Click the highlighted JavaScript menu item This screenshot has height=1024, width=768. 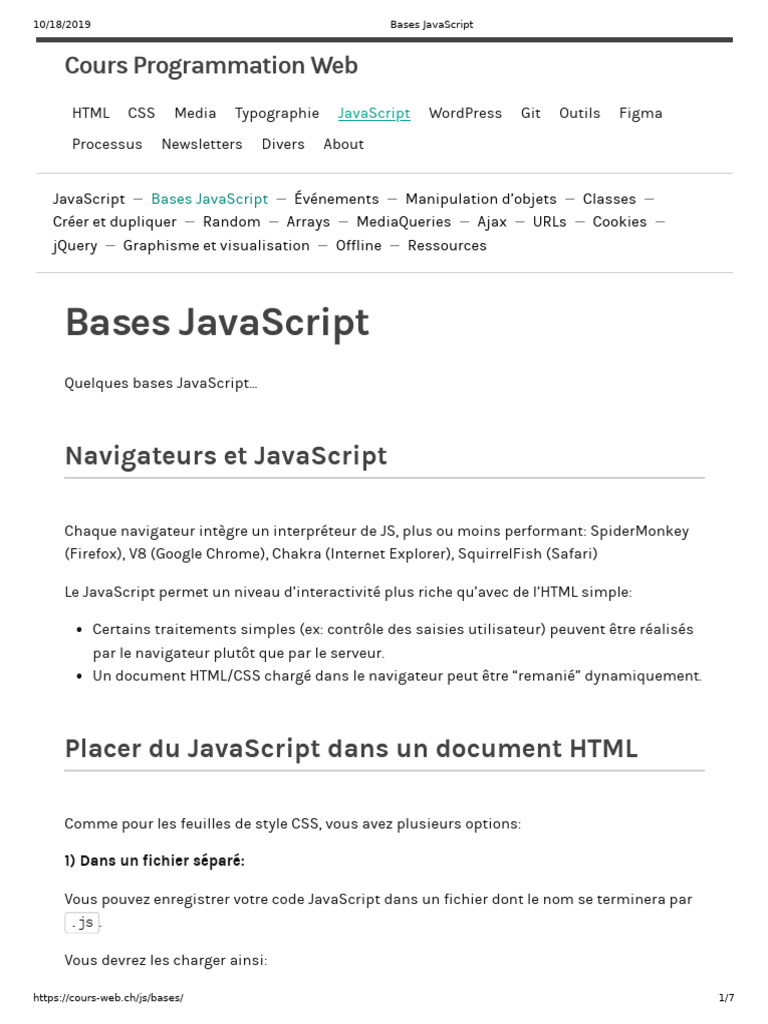374,113
